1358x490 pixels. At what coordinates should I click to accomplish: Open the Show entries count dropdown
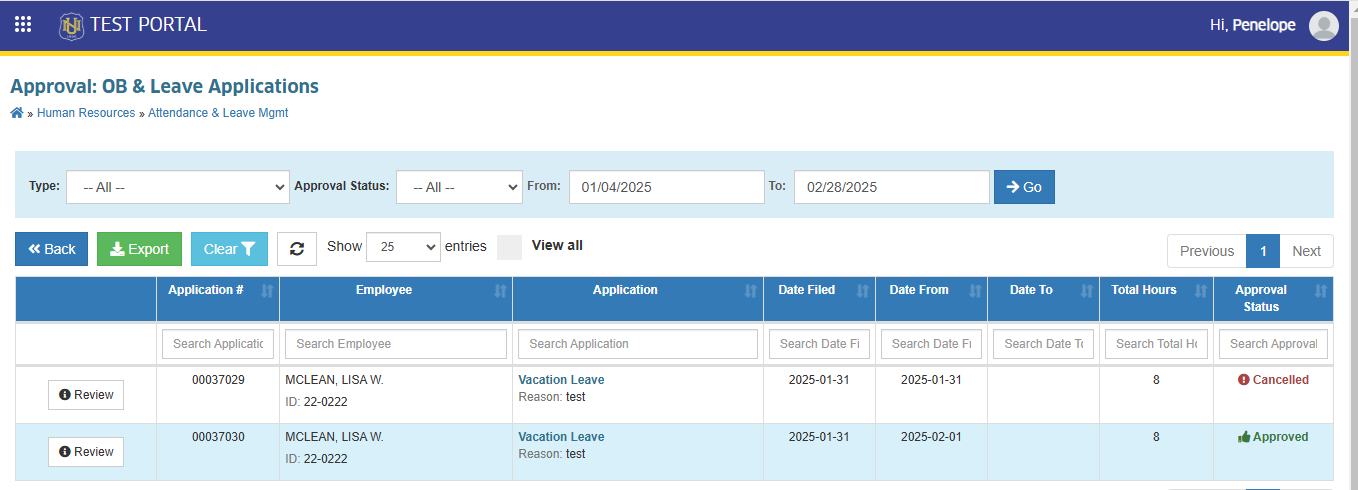pyautogui.click(x=404, y=247)
